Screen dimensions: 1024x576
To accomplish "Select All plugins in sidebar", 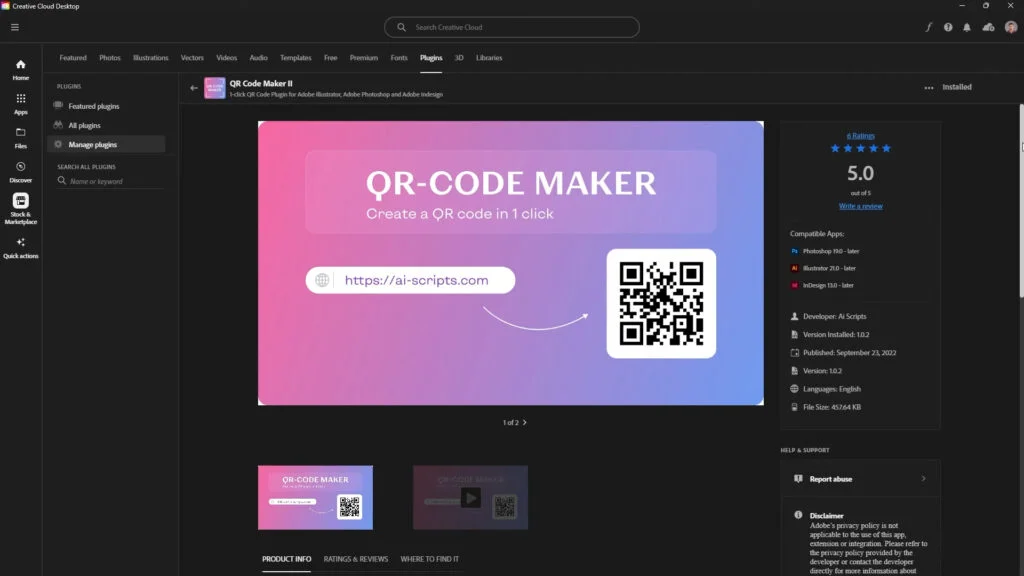I will (106, 125).
